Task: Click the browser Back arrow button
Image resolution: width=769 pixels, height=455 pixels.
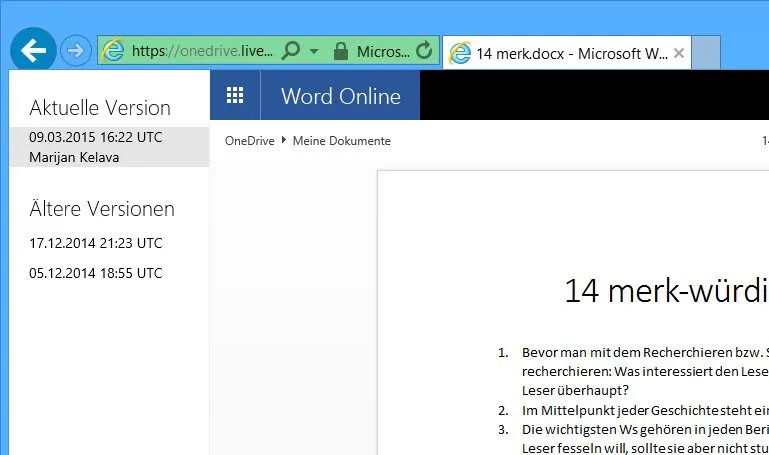Action: [33, 50]
